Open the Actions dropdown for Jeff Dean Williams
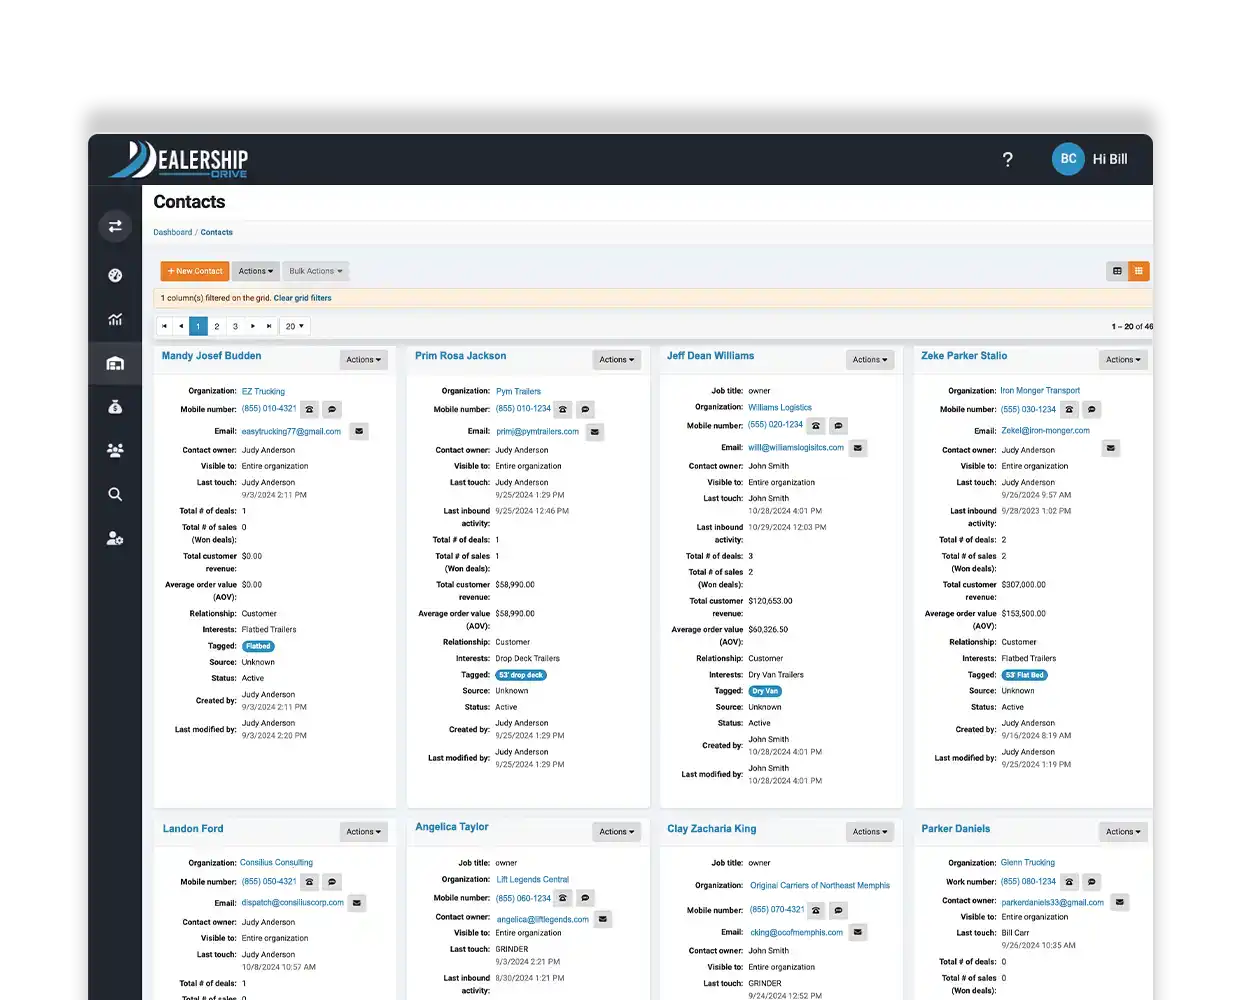The width and height of the screenshot is (1240, 1000). pos(870,359)
